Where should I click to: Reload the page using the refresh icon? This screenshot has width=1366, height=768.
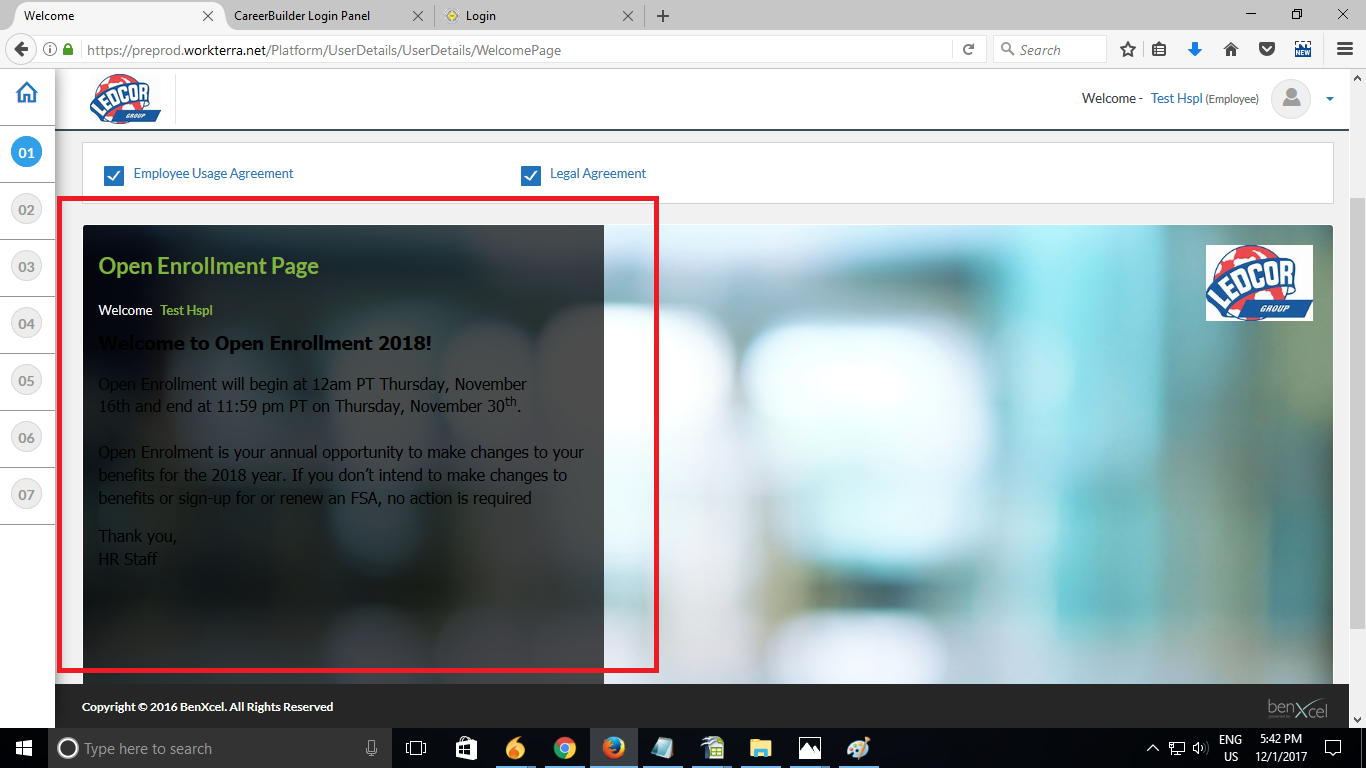968,49
